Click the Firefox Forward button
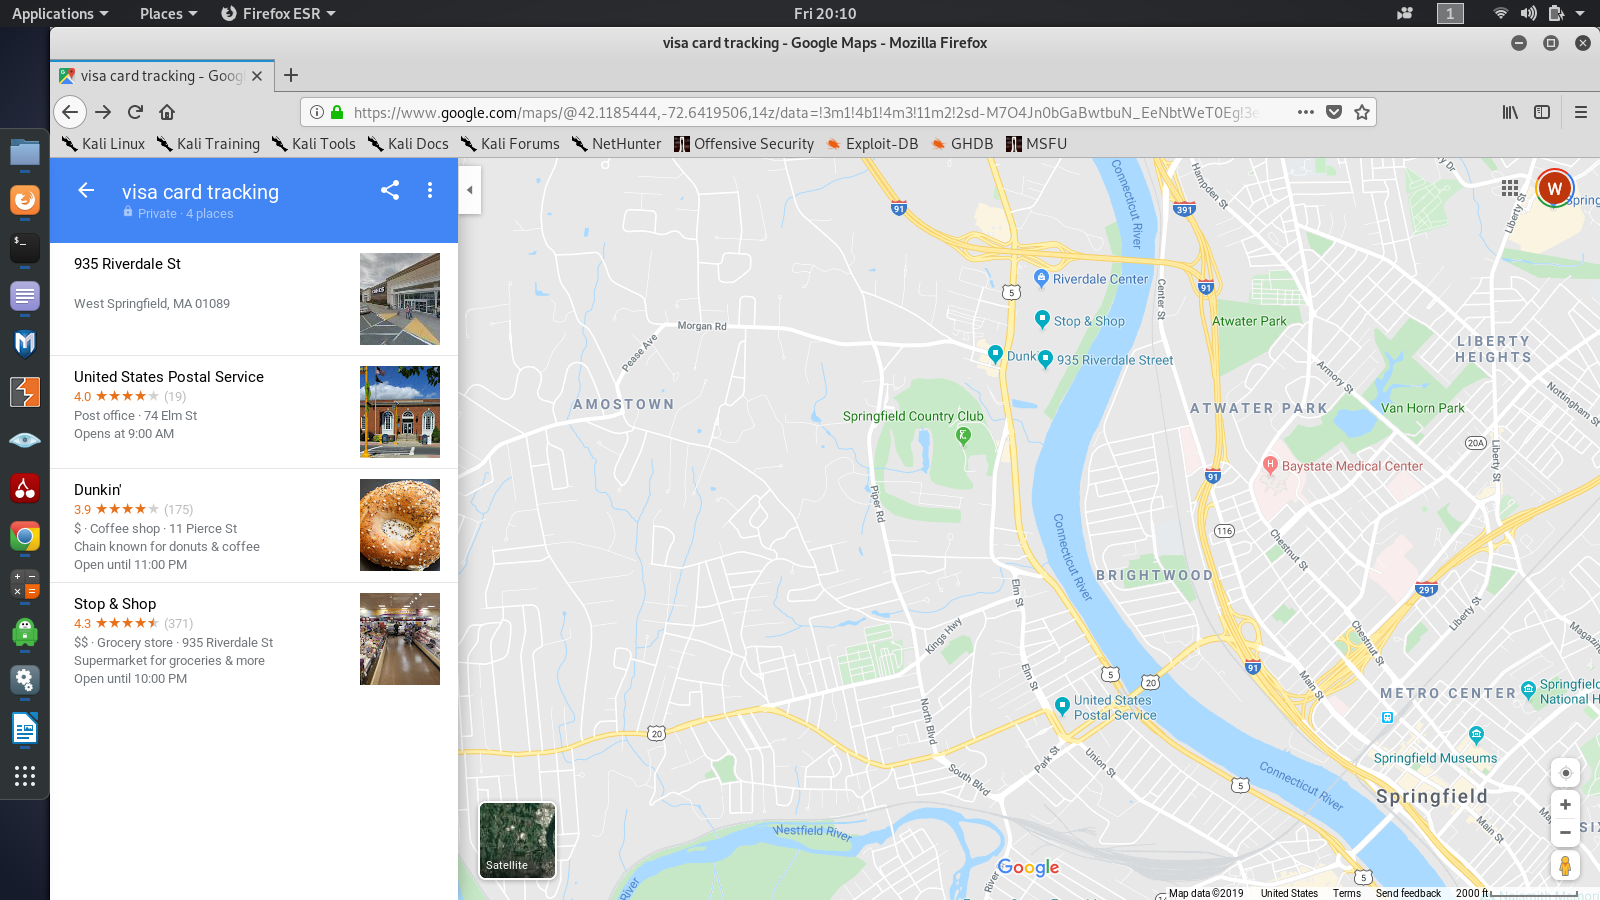The height and width of the screenshot is (900, 1600). (103, 112)
